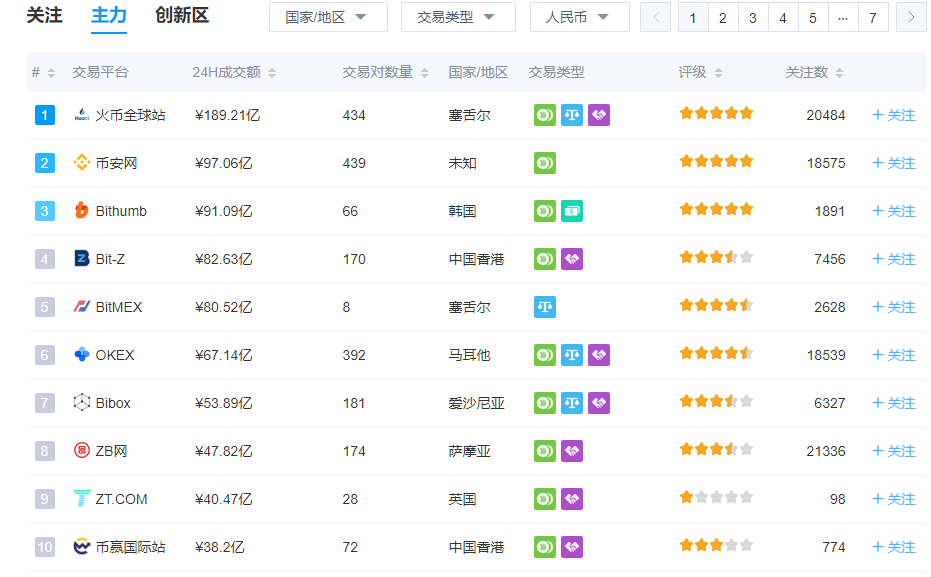Go to page 3
This screenshot has height=577, width=931.
click(753, 17)
